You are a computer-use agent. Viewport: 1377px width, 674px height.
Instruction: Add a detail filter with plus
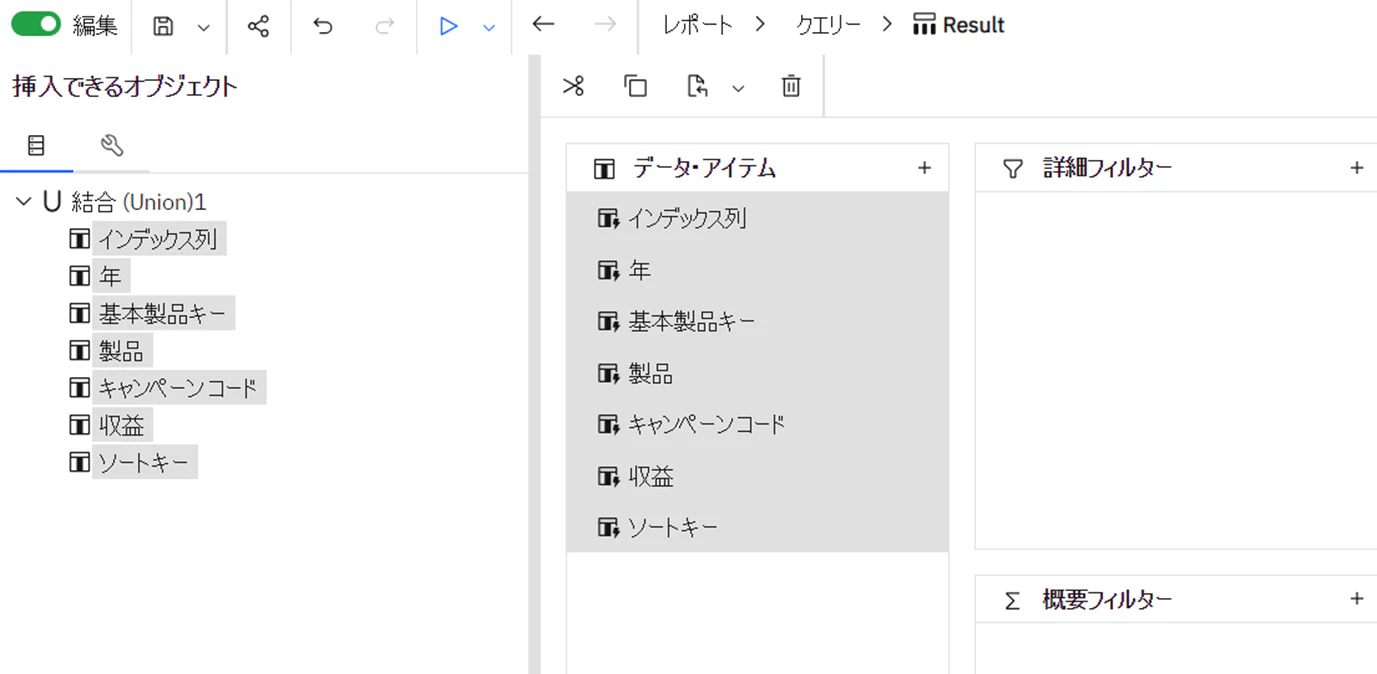pos(1356,168)
